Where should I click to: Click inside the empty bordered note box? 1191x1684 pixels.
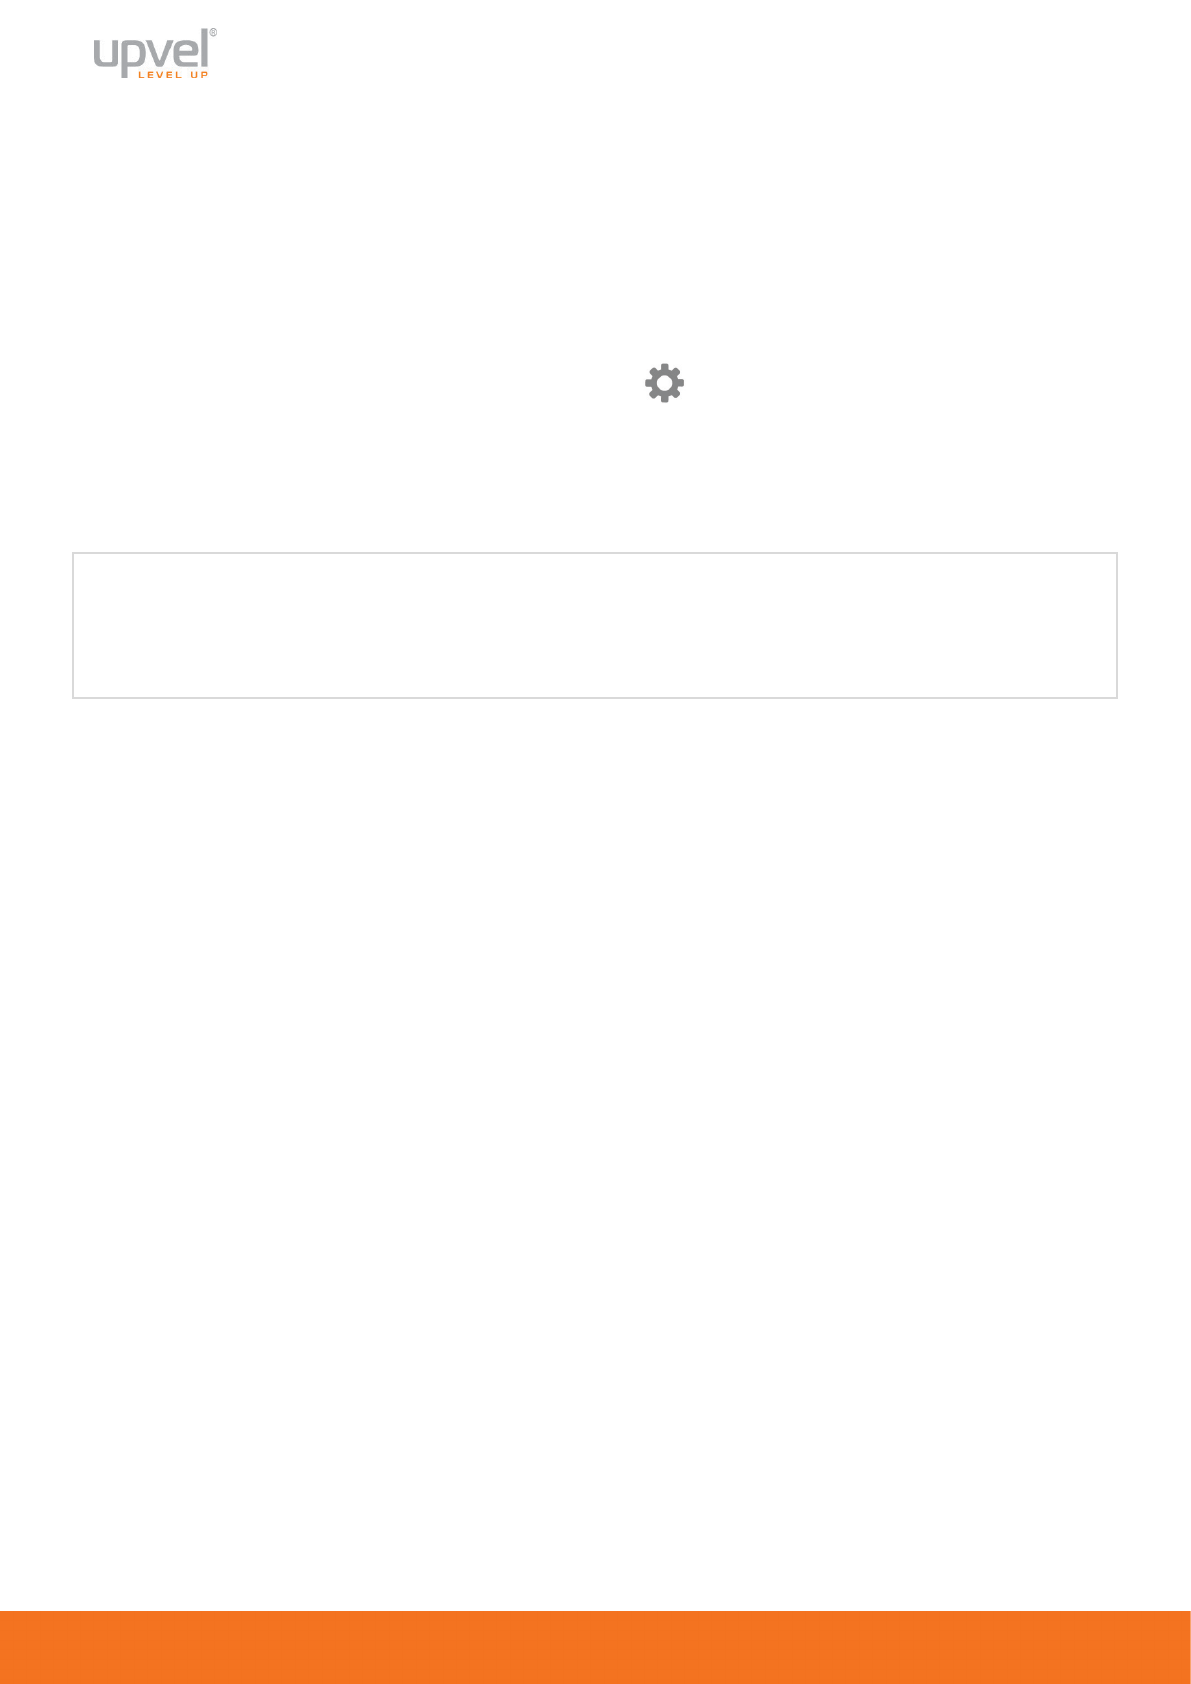[595, 625]
